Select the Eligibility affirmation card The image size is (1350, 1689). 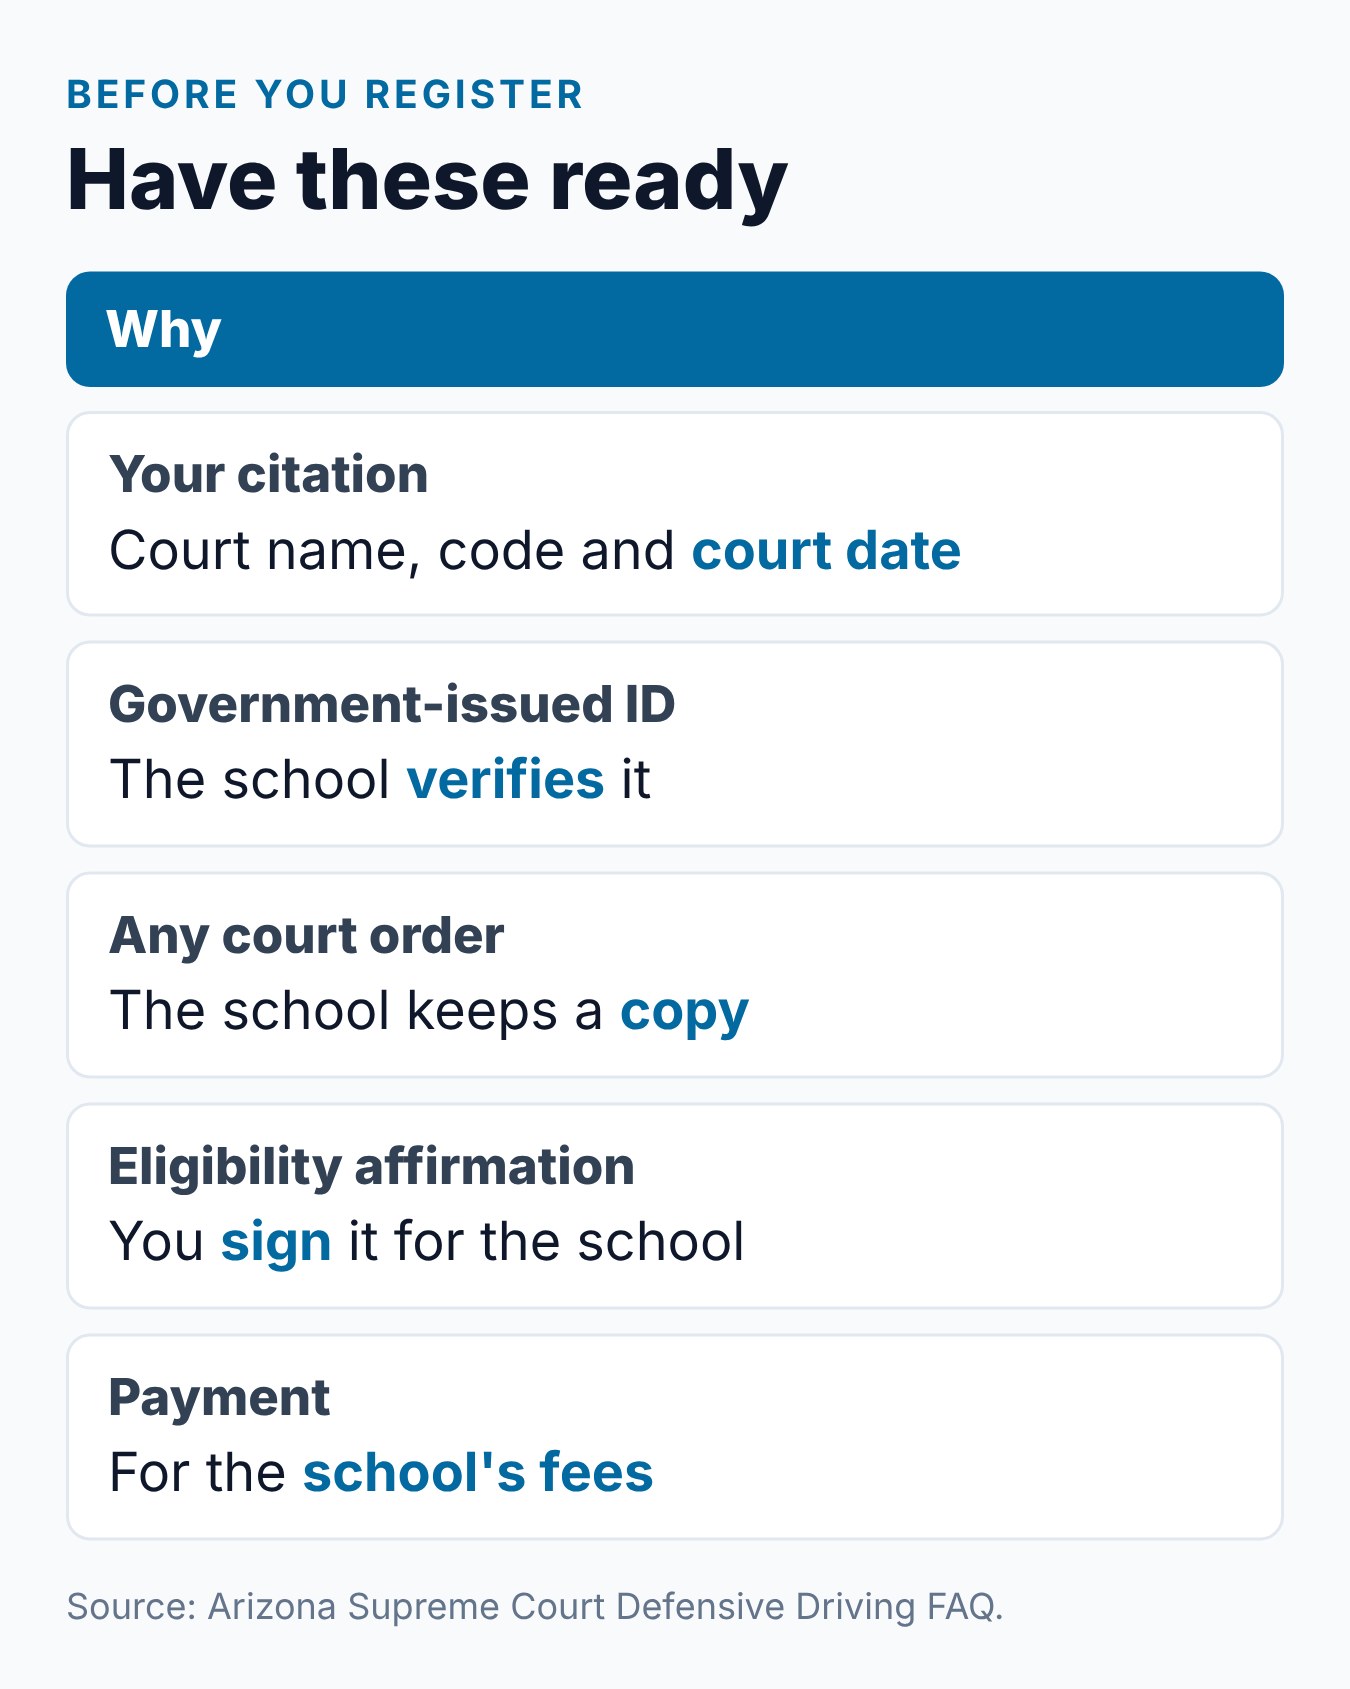pyautogui.click(x=675, y=1206)
